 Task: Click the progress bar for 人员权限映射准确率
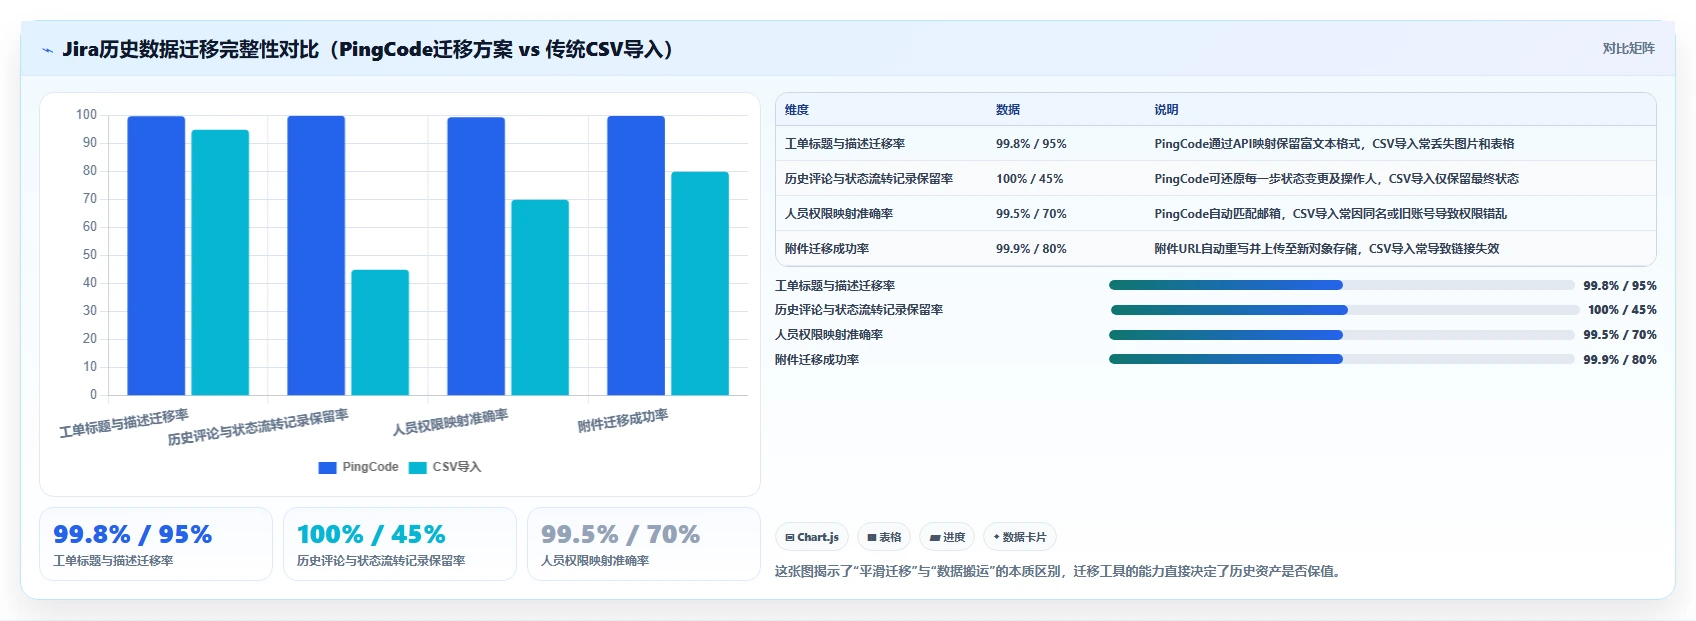coord(1342,335)
